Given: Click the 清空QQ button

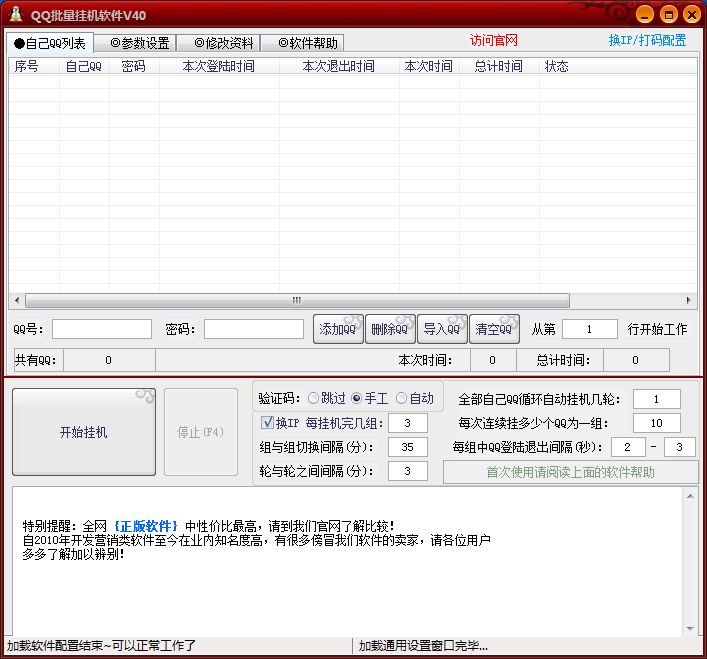Looking at the screenshot, I should [x=494, y=329].
